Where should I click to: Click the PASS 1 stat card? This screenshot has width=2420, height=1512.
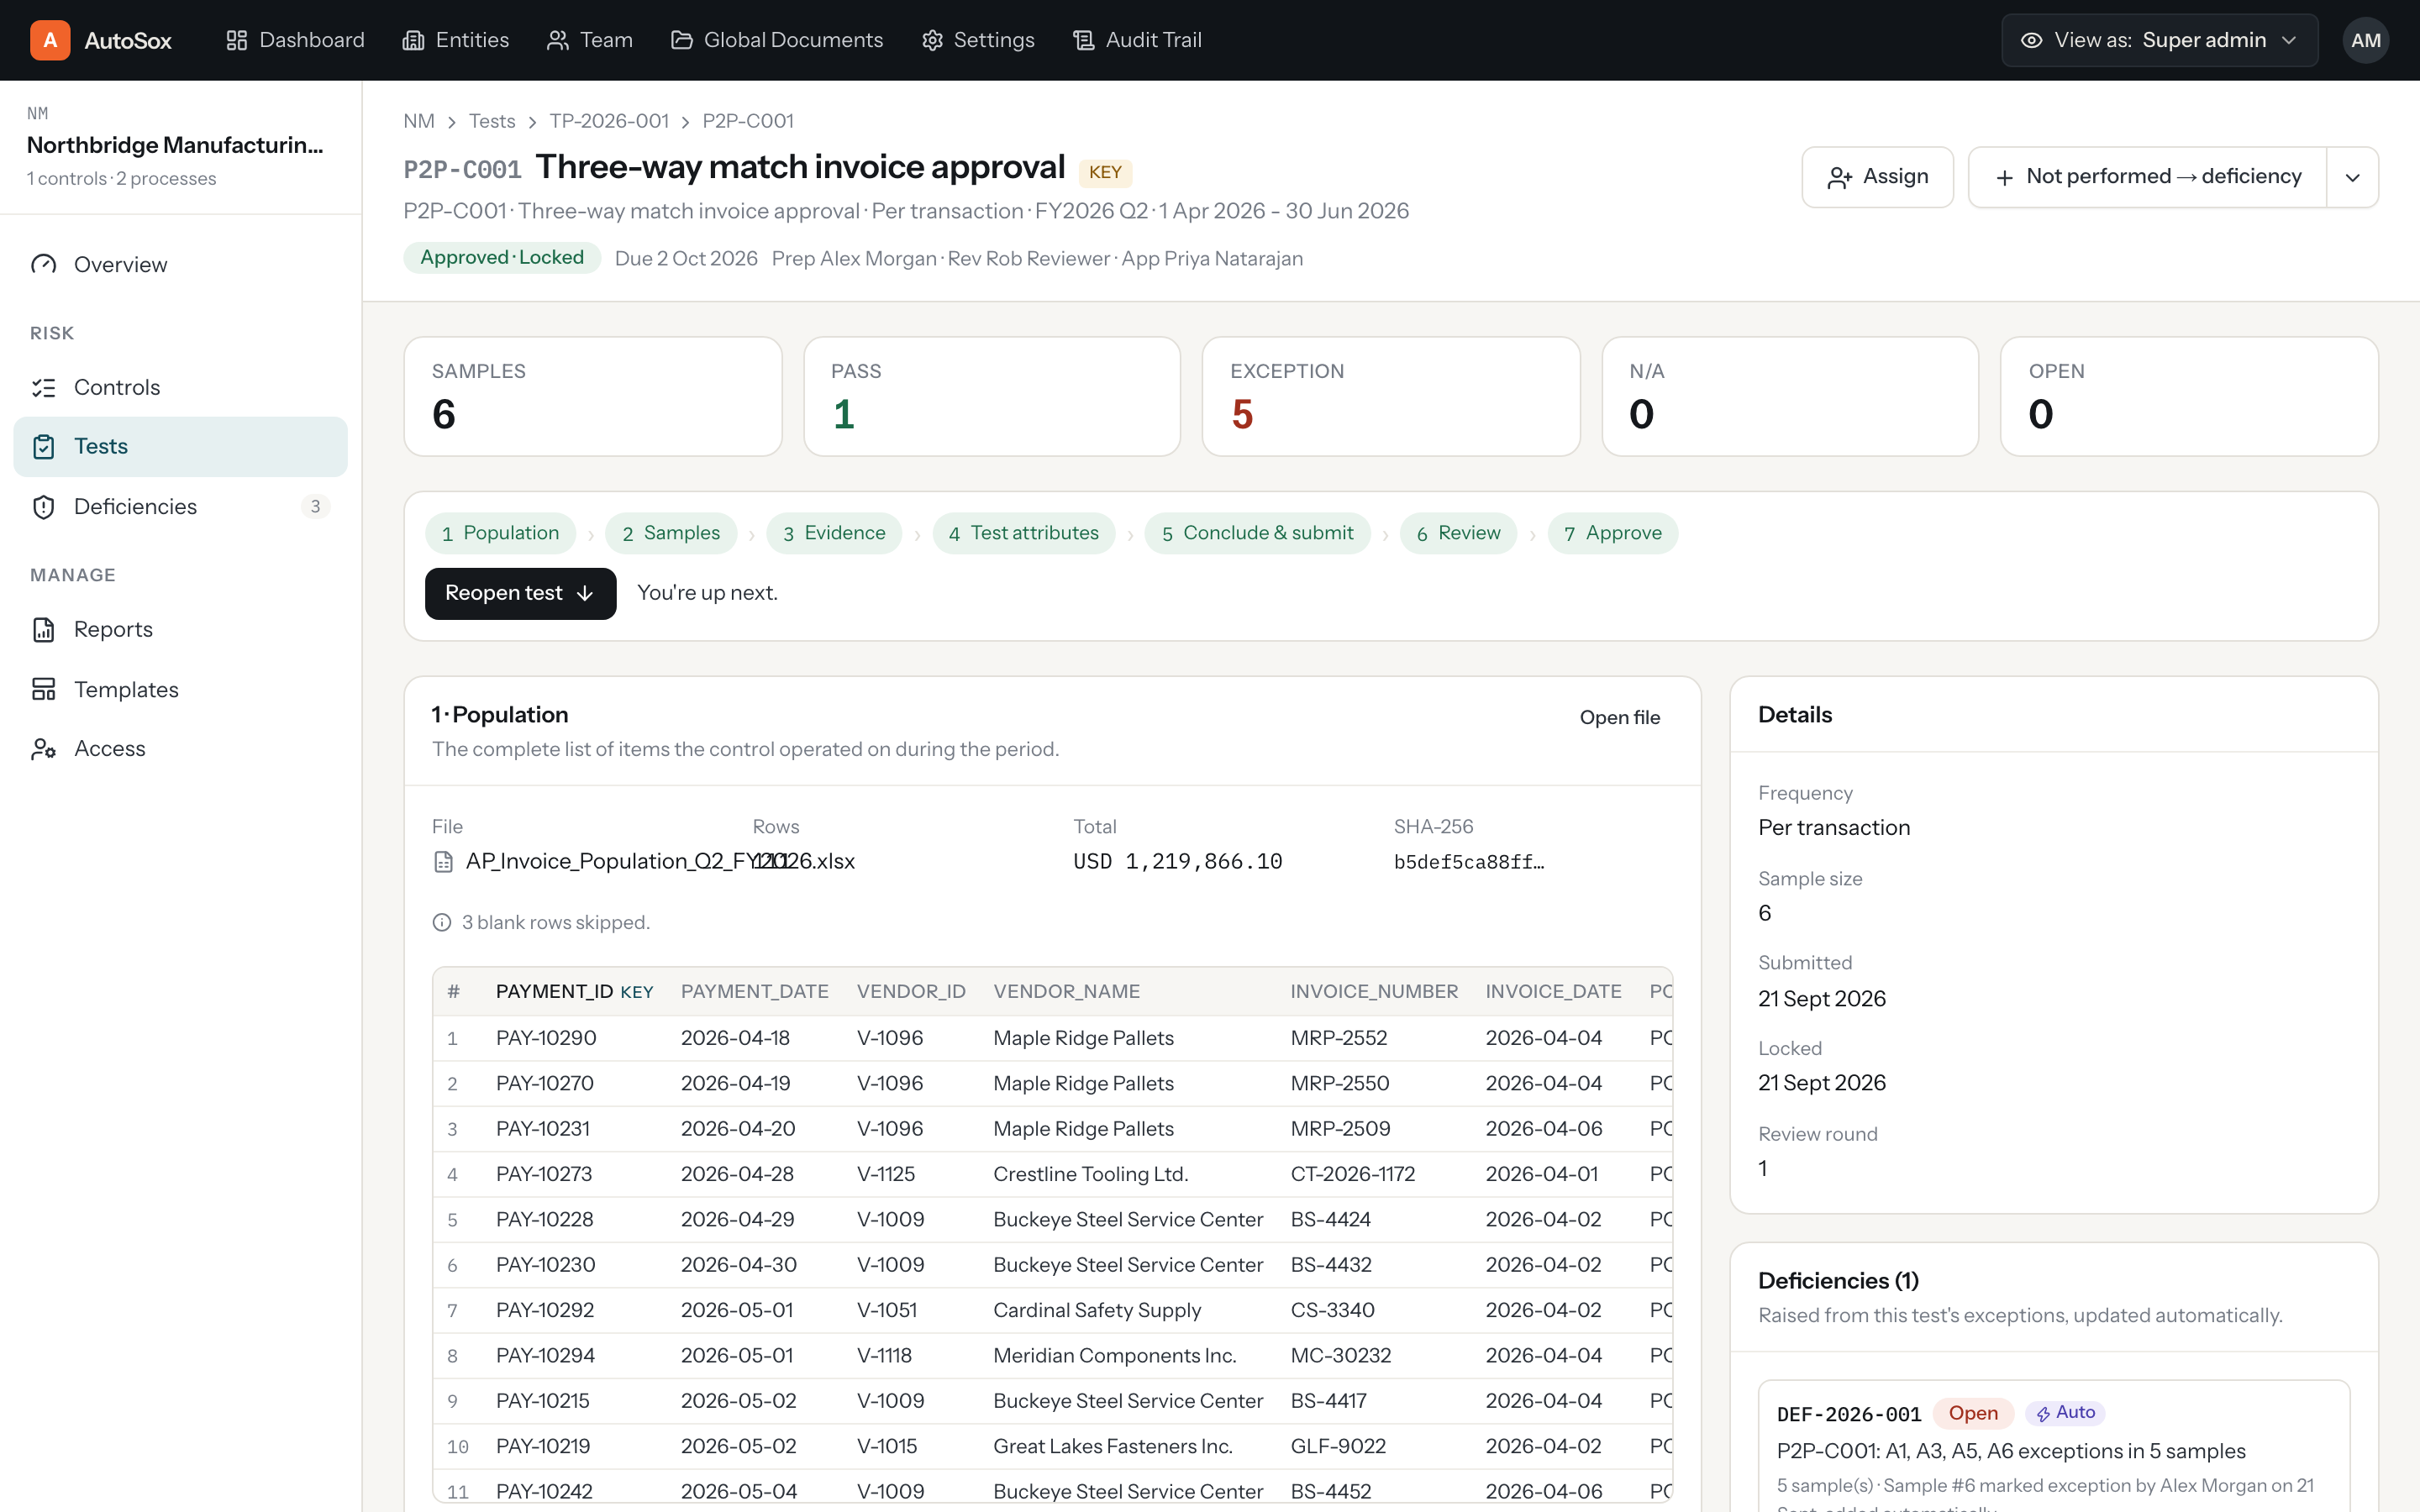pyautogui.click(x=992, y=396)
